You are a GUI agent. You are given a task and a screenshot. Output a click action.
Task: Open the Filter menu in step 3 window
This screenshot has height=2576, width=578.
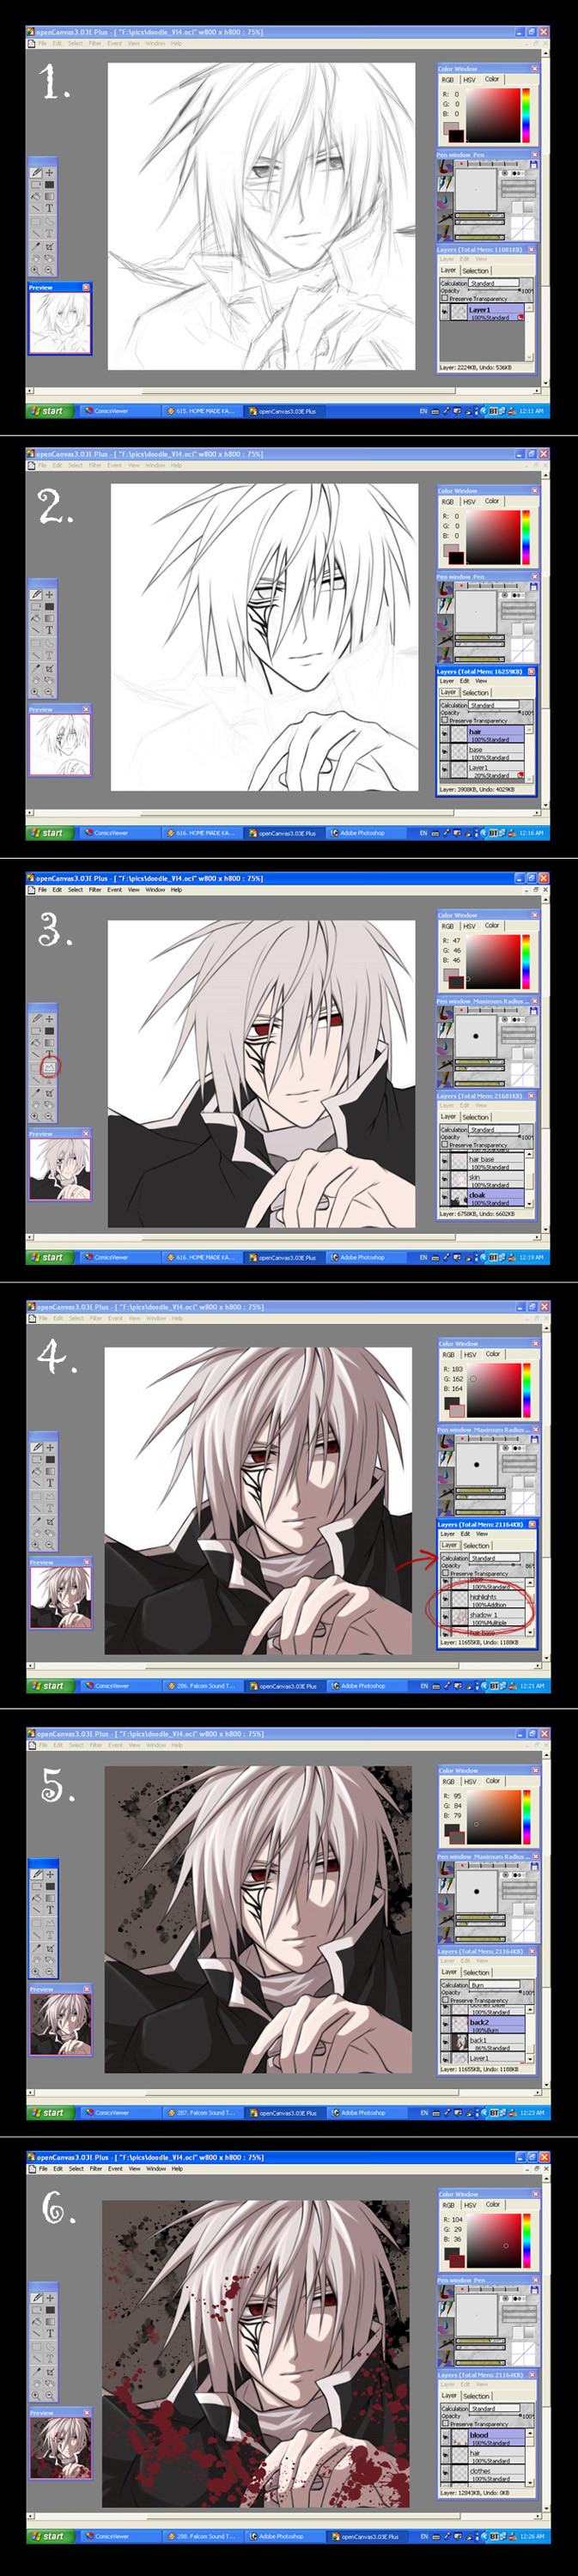tap(95, 889)
